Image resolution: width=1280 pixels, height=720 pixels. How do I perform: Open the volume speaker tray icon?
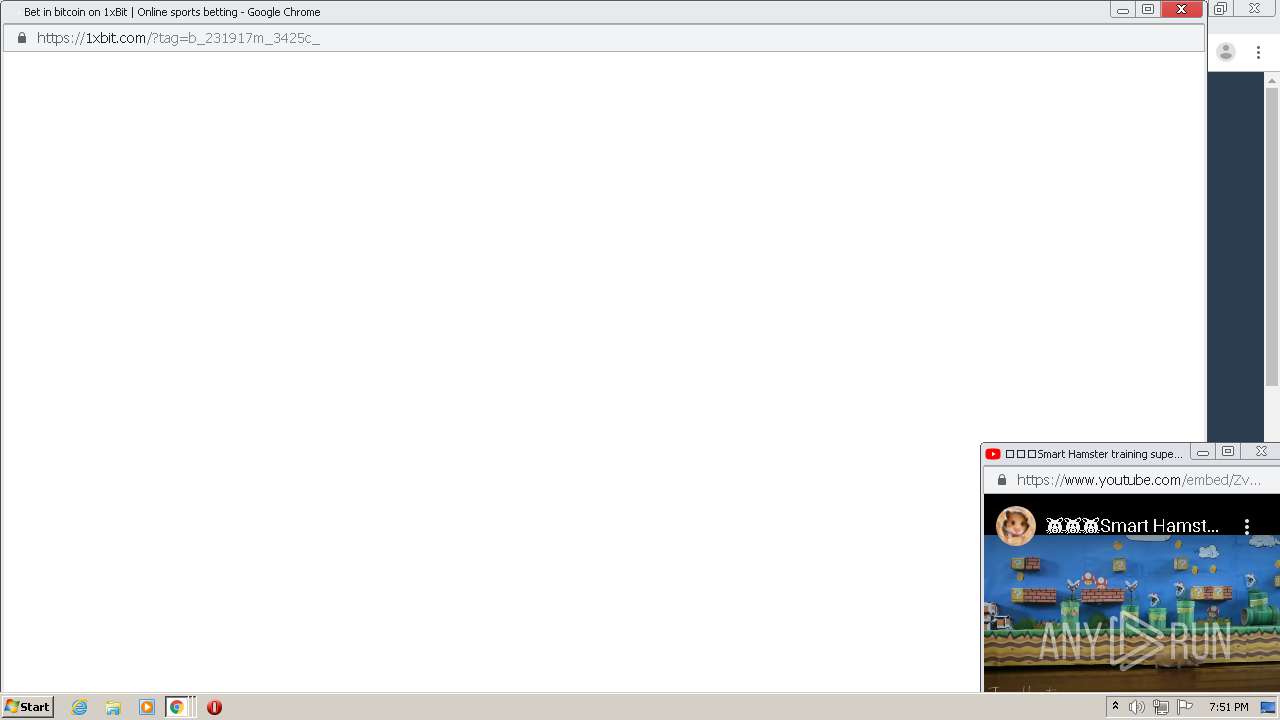click(1137, 707)
